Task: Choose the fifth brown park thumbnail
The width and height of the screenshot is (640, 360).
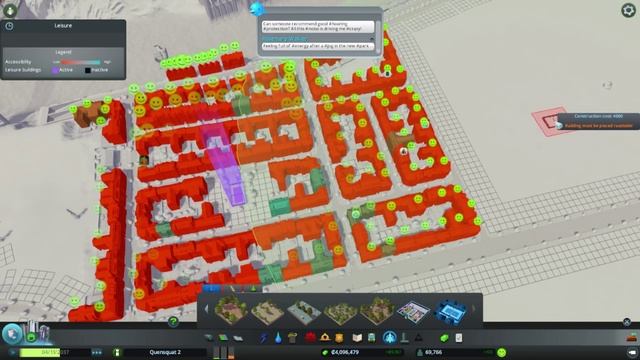Action: coord(377,311)
